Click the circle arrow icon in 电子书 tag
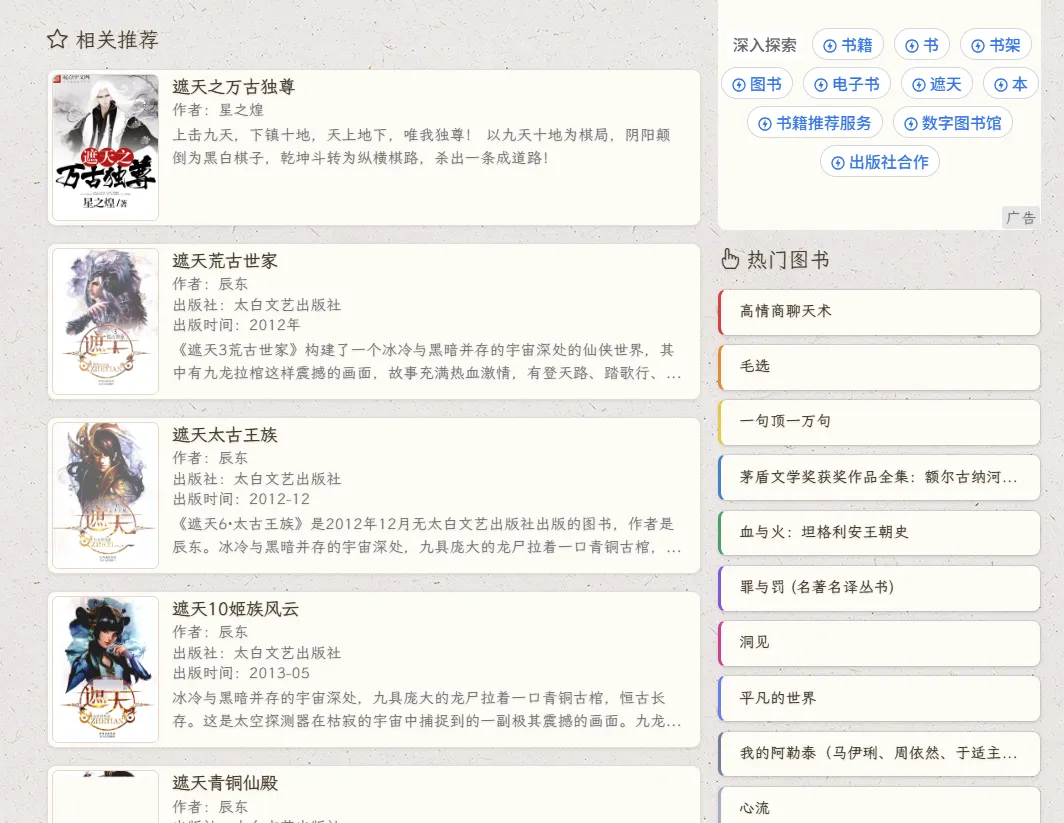 pos(820,85)
